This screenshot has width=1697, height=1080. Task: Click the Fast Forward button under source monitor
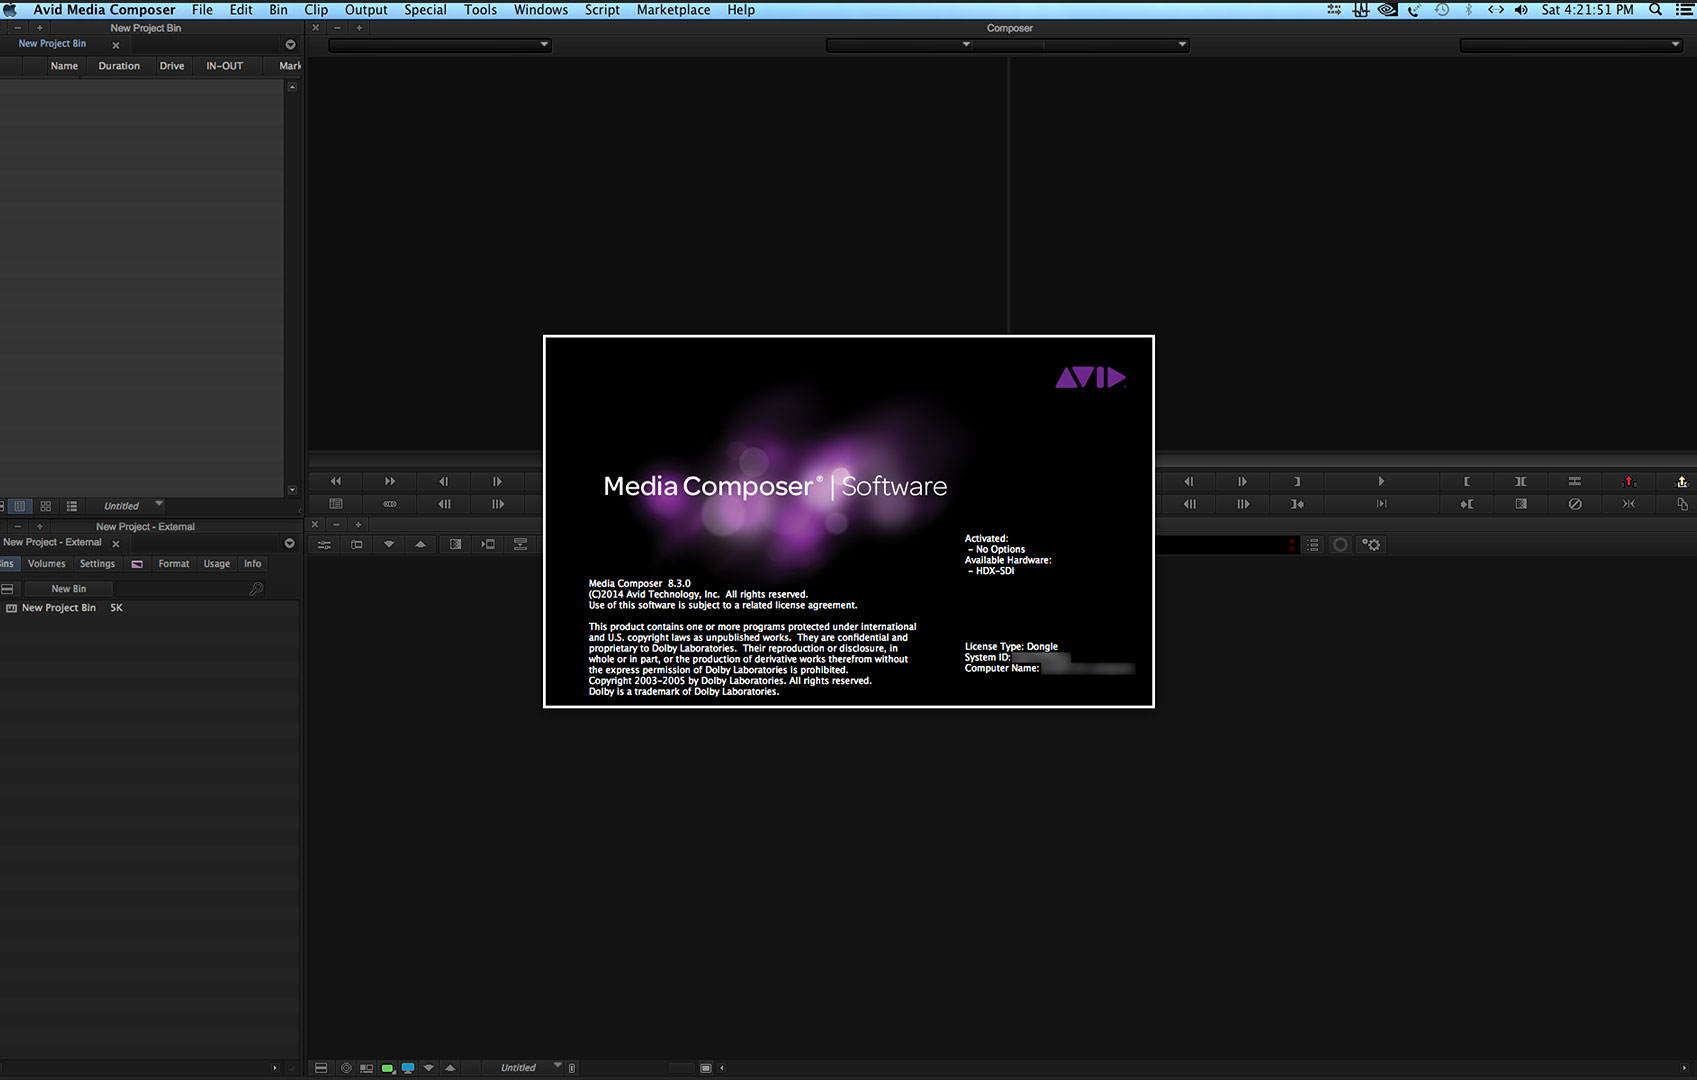coord(390,481)
